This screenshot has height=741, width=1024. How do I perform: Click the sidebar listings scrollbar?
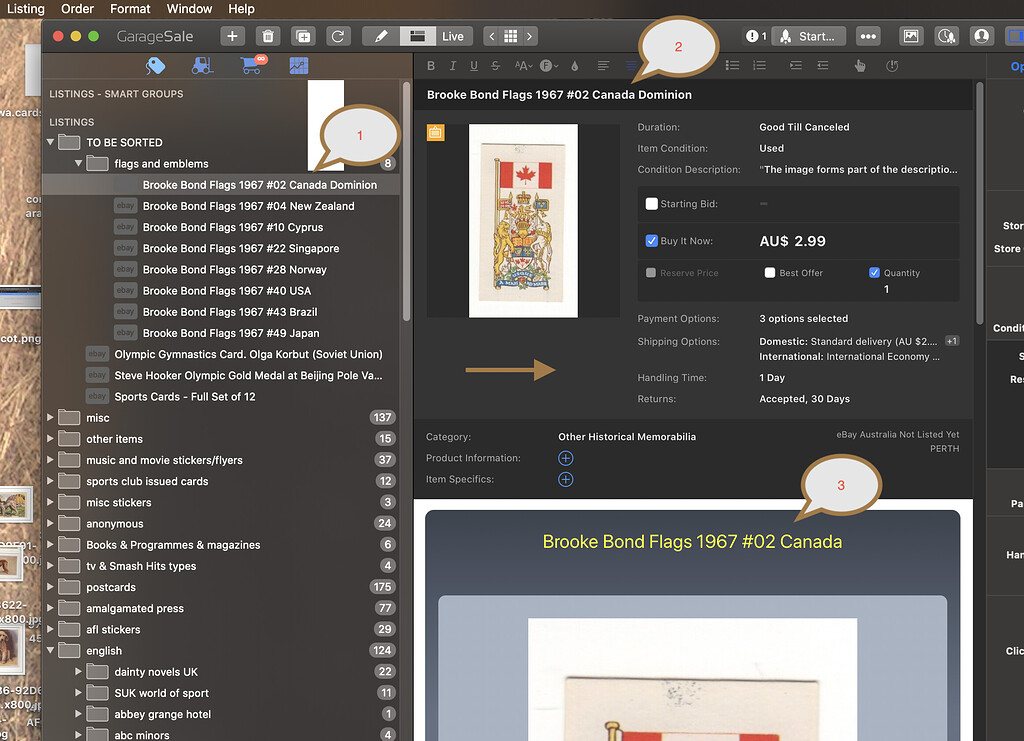coord(406,202)
